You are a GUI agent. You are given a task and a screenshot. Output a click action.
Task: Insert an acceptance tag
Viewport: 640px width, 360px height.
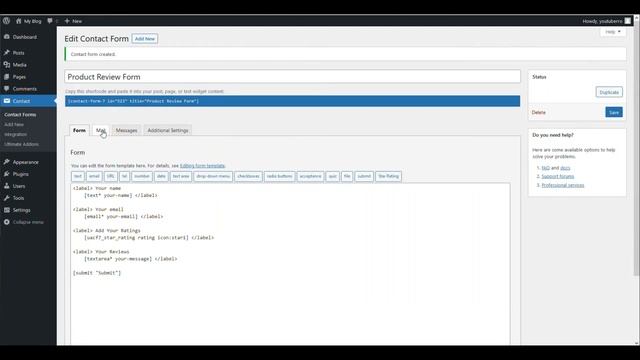310,176
